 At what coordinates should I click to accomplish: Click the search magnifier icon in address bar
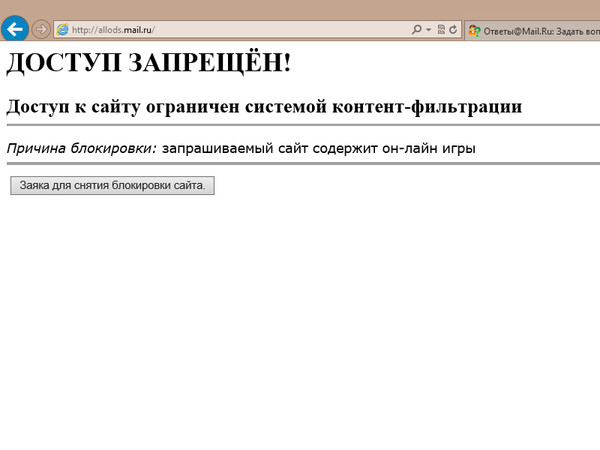pyautogui.click(x=417, y=29)
